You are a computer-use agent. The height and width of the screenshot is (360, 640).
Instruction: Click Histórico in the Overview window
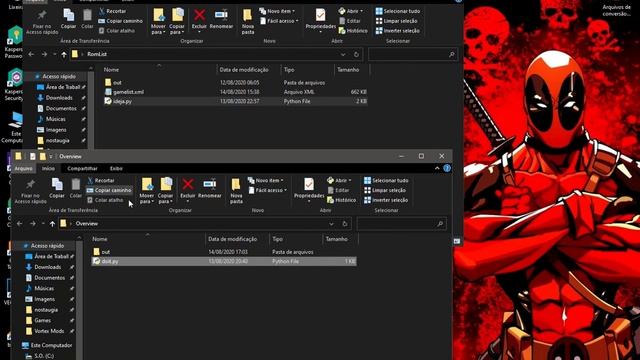(x=342, y=200)
